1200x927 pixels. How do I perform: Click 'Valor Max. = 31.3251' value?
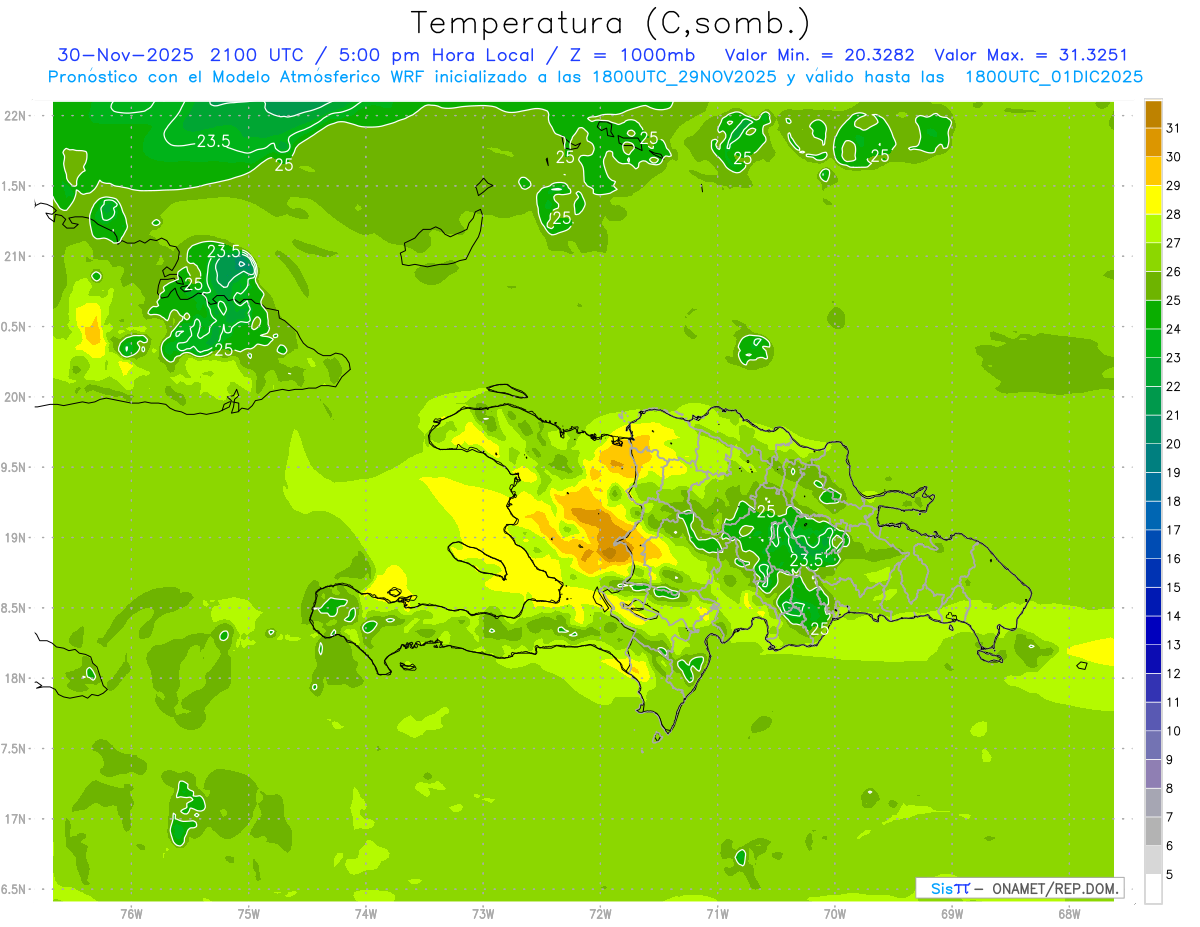tap(1031, 55)
